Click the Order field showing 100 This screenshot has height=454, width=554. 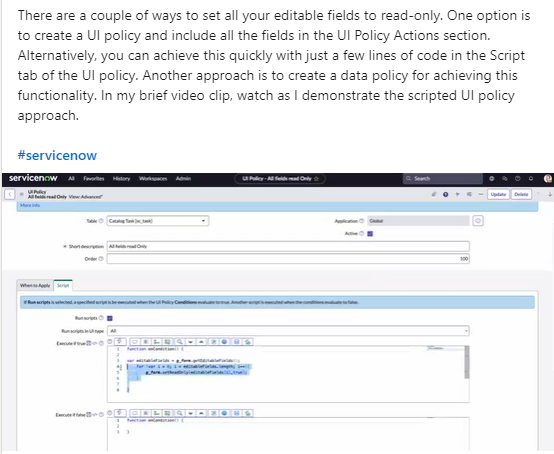point(288,259)
